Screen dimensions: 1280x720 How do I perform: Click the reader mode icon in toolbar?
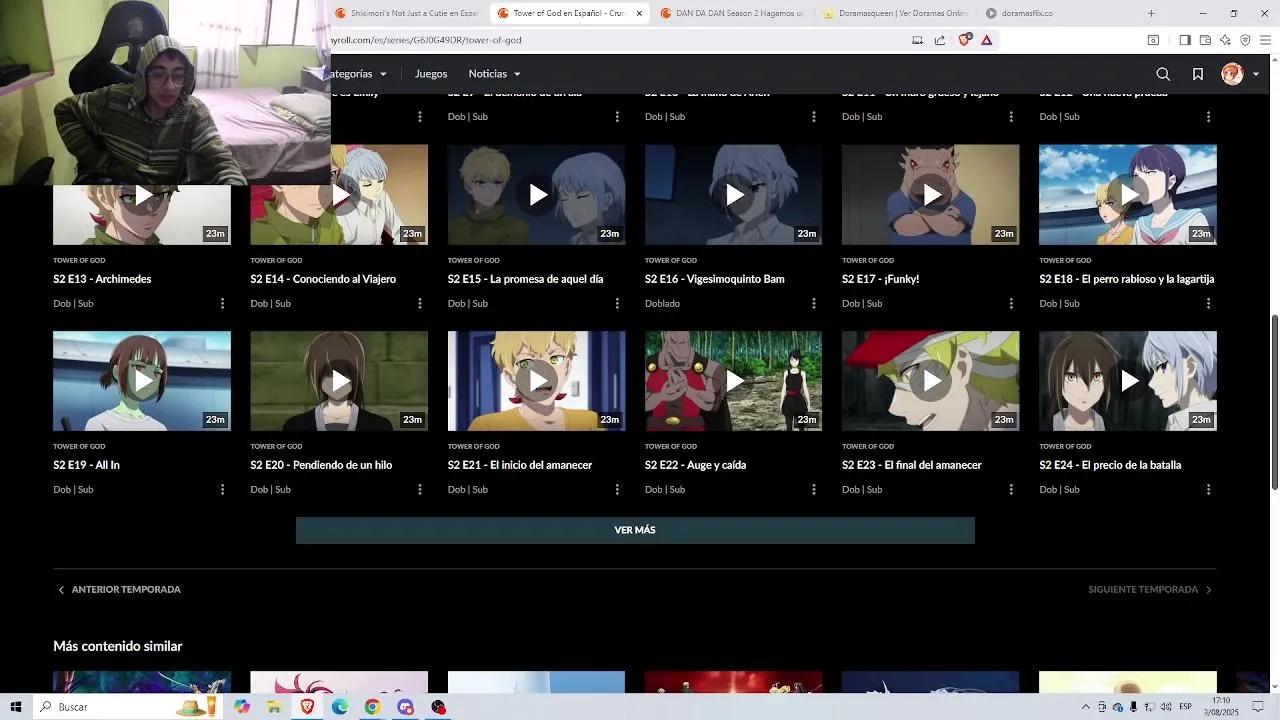click(x=1153, y=40)
